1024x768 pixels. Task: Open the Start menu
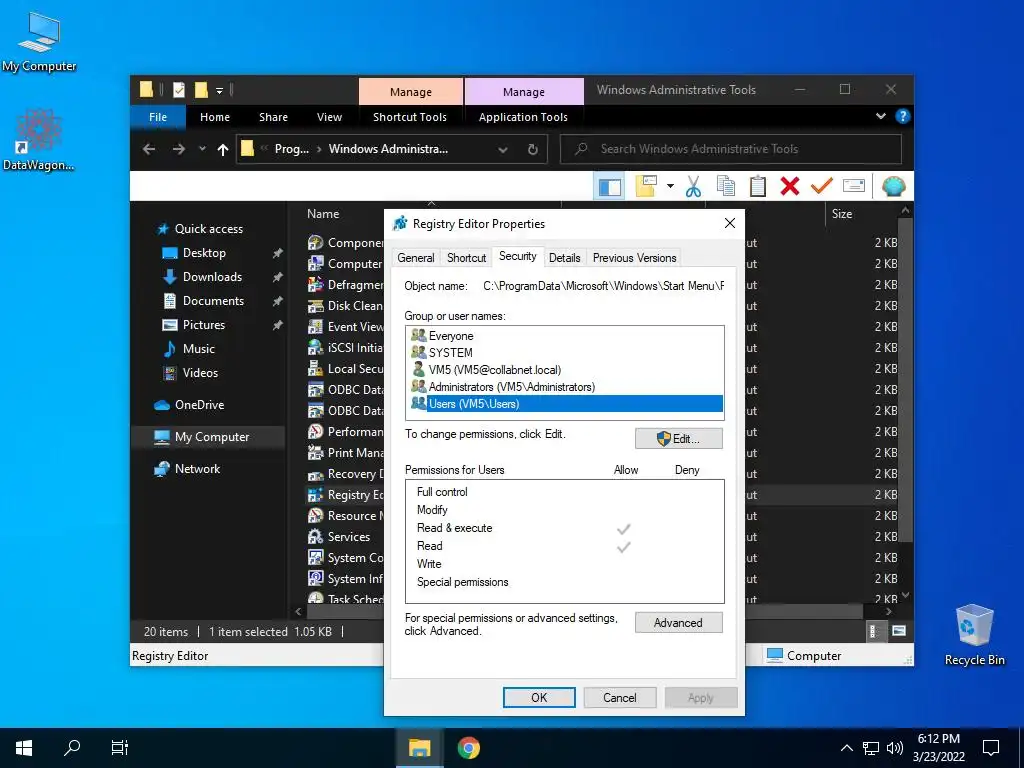click(x=24, y=748)
